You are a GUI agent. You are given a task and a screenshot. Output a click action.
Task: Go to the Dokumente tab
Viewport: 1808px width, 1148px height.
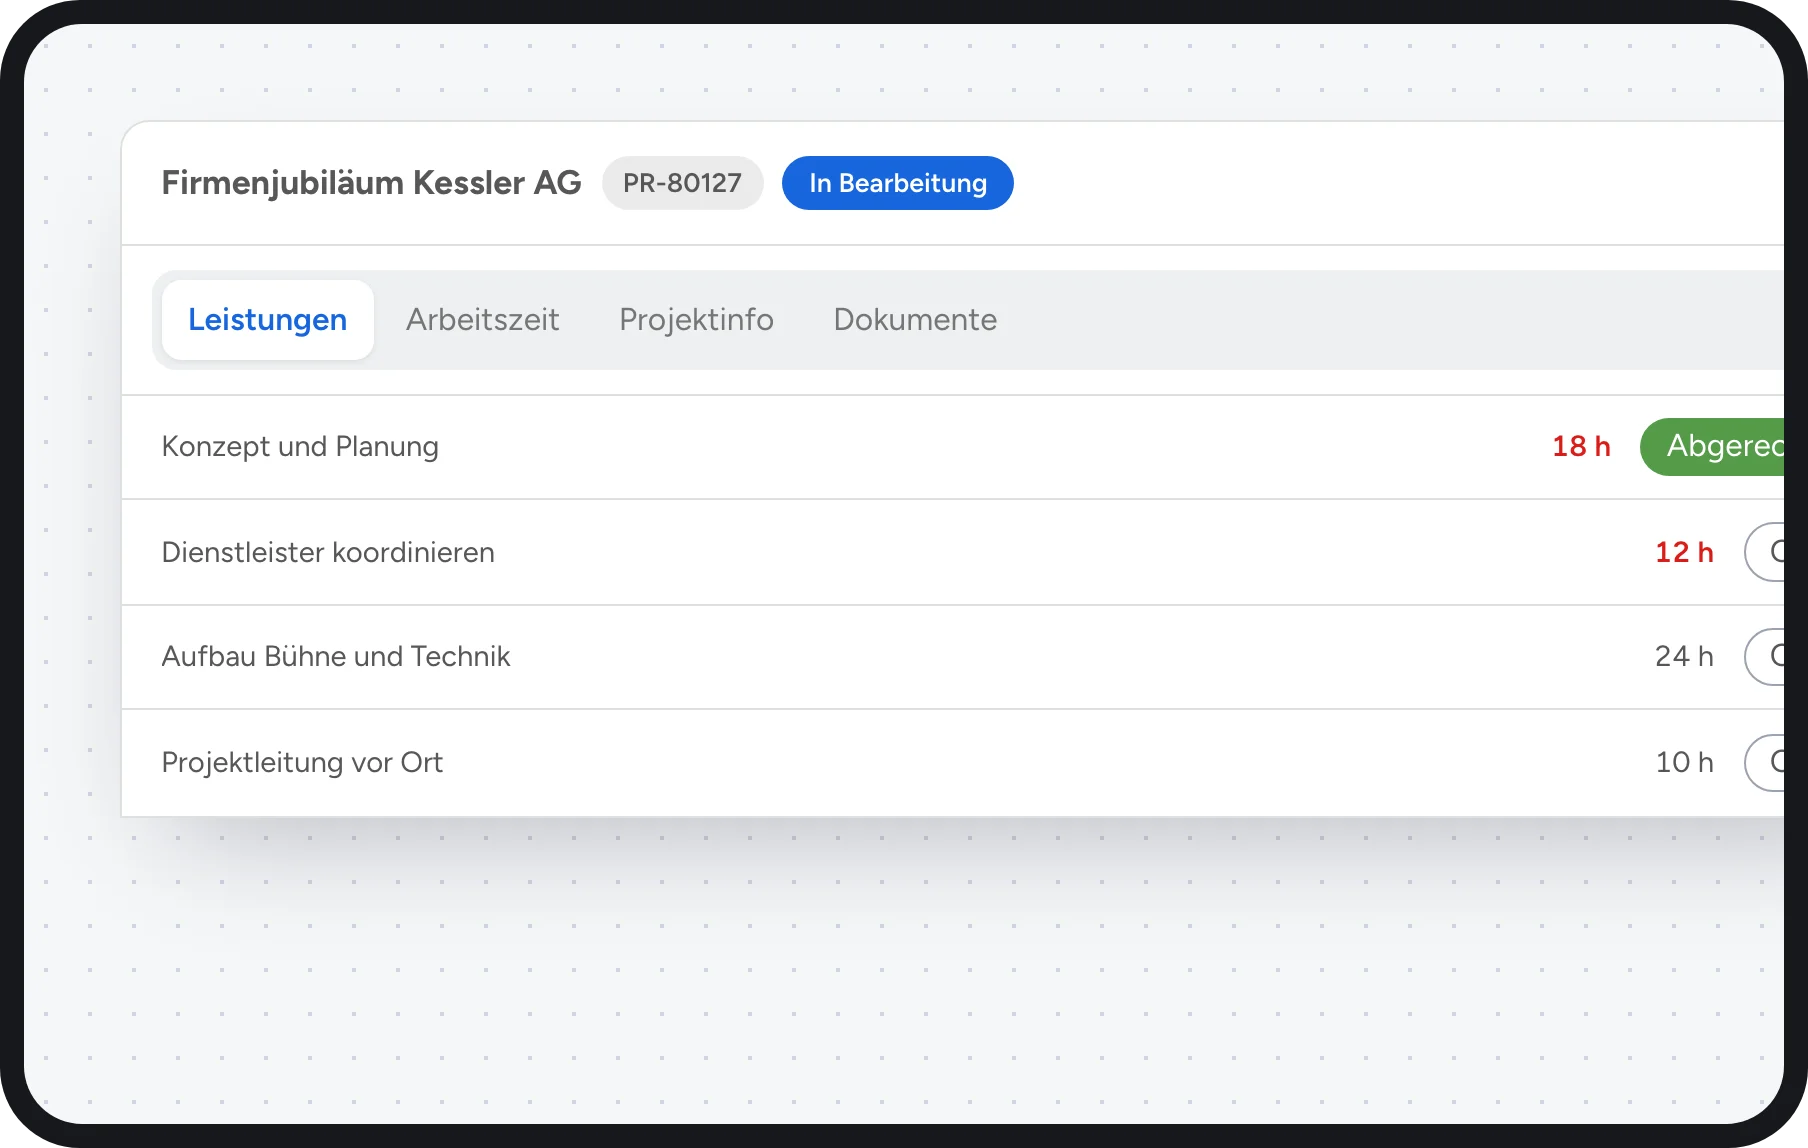916,320
